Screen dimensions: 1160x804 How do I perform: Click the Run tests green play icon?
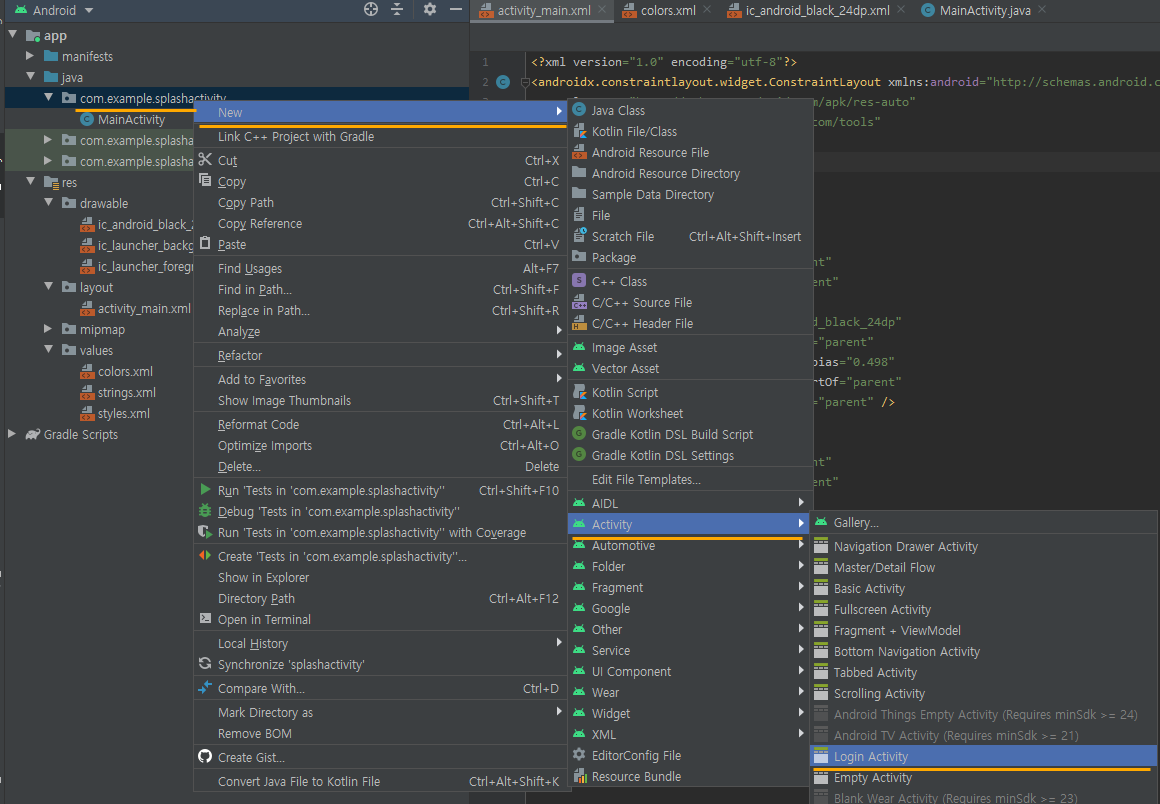[205, 490]
